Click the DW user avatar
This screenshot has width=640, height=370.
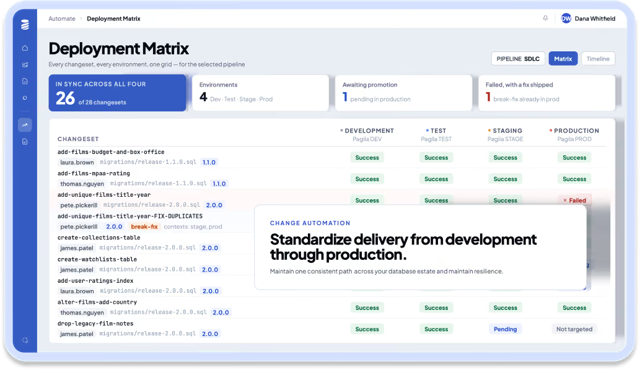tap(566, 18)
